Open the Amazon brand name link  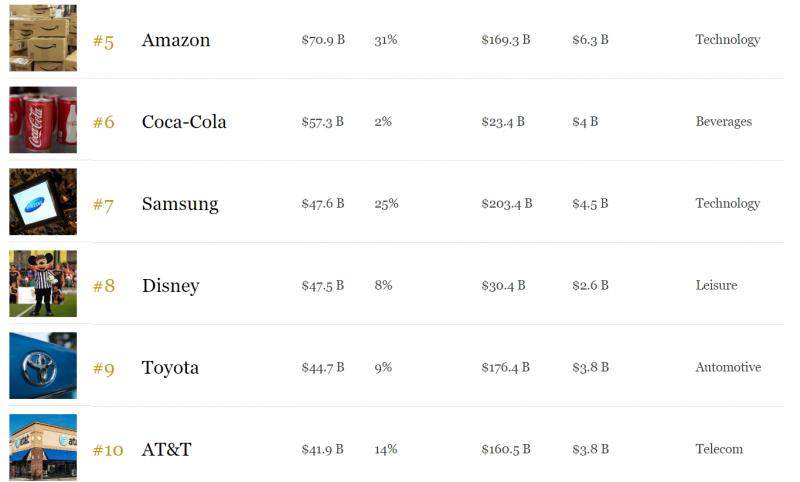tap(176, 40)
